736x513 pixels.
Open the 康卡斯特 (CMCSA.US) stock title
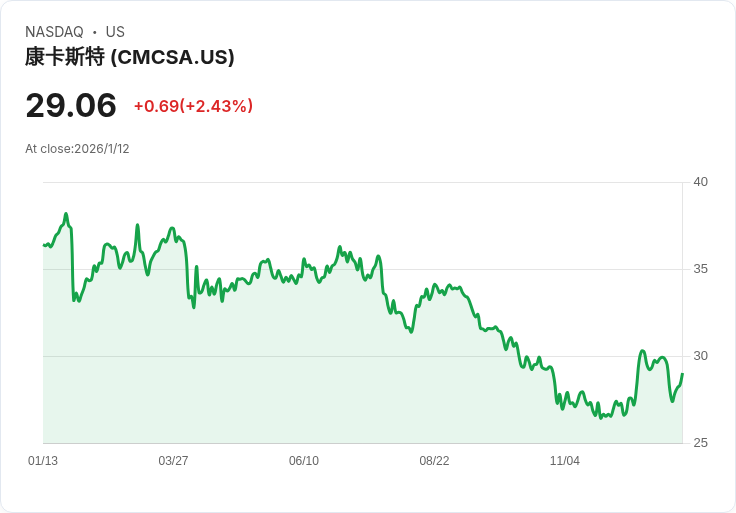pyautogui.click(x=130, y=57)
